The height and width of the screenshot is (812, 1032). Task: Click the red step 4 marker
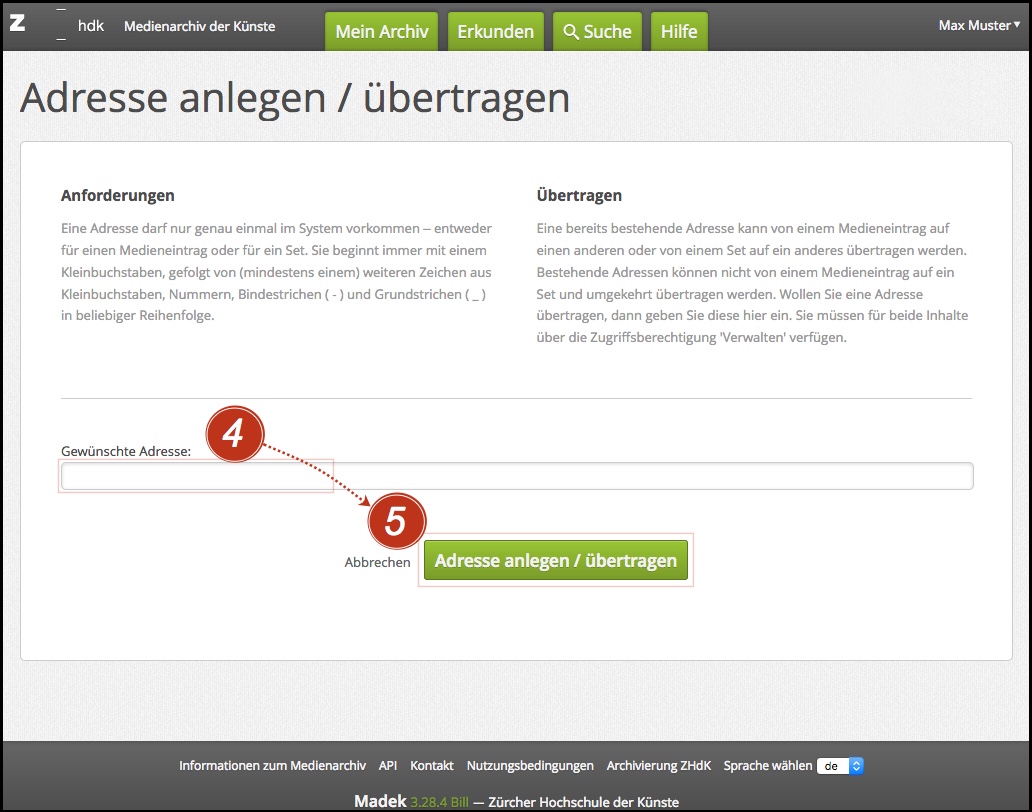click(x=234, y=434)
